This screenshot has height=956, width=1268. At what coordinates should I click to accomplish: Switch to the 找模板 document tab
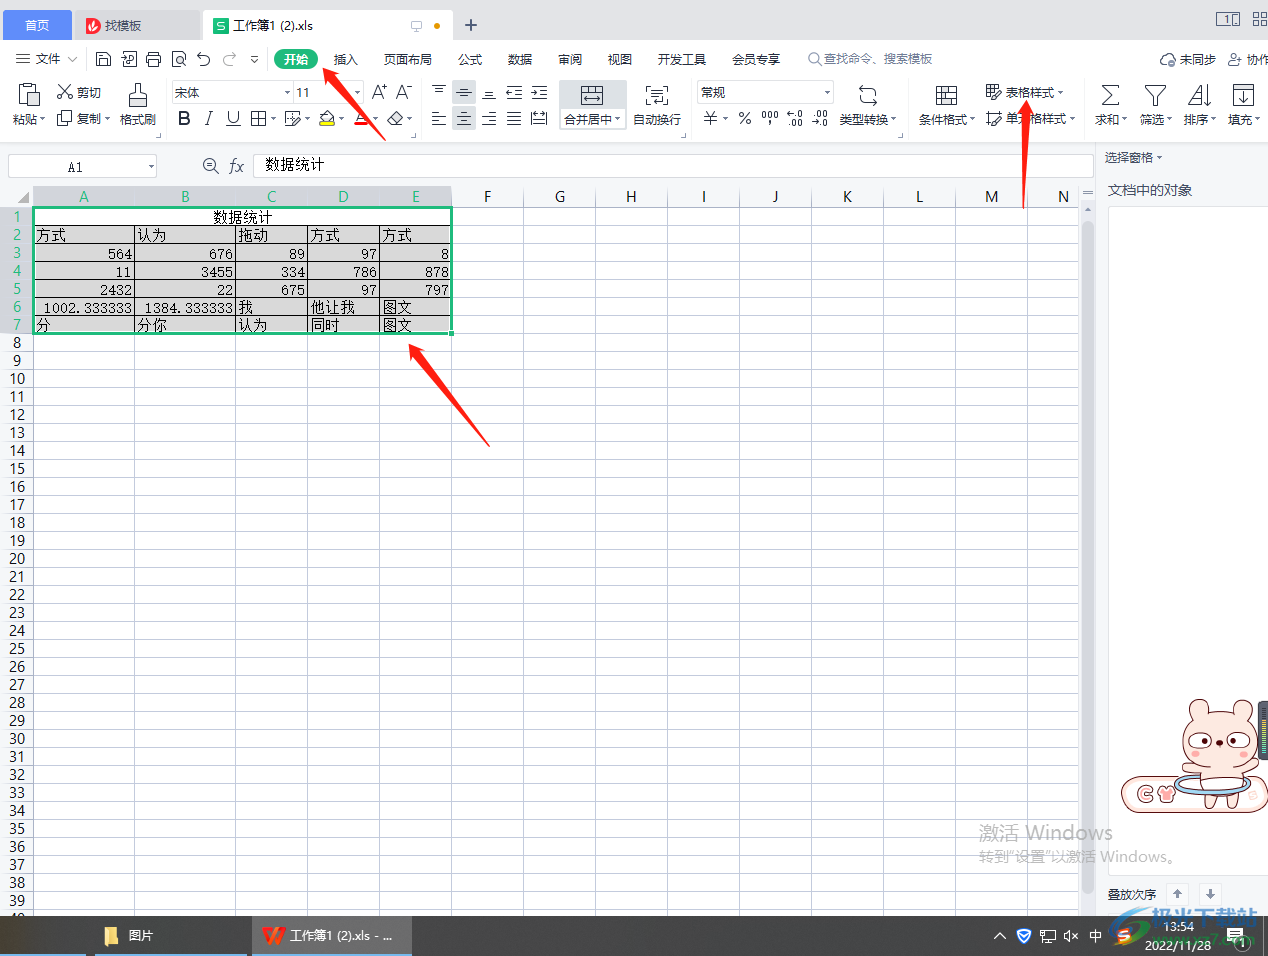pyautogui.click(x=138, y=25)
